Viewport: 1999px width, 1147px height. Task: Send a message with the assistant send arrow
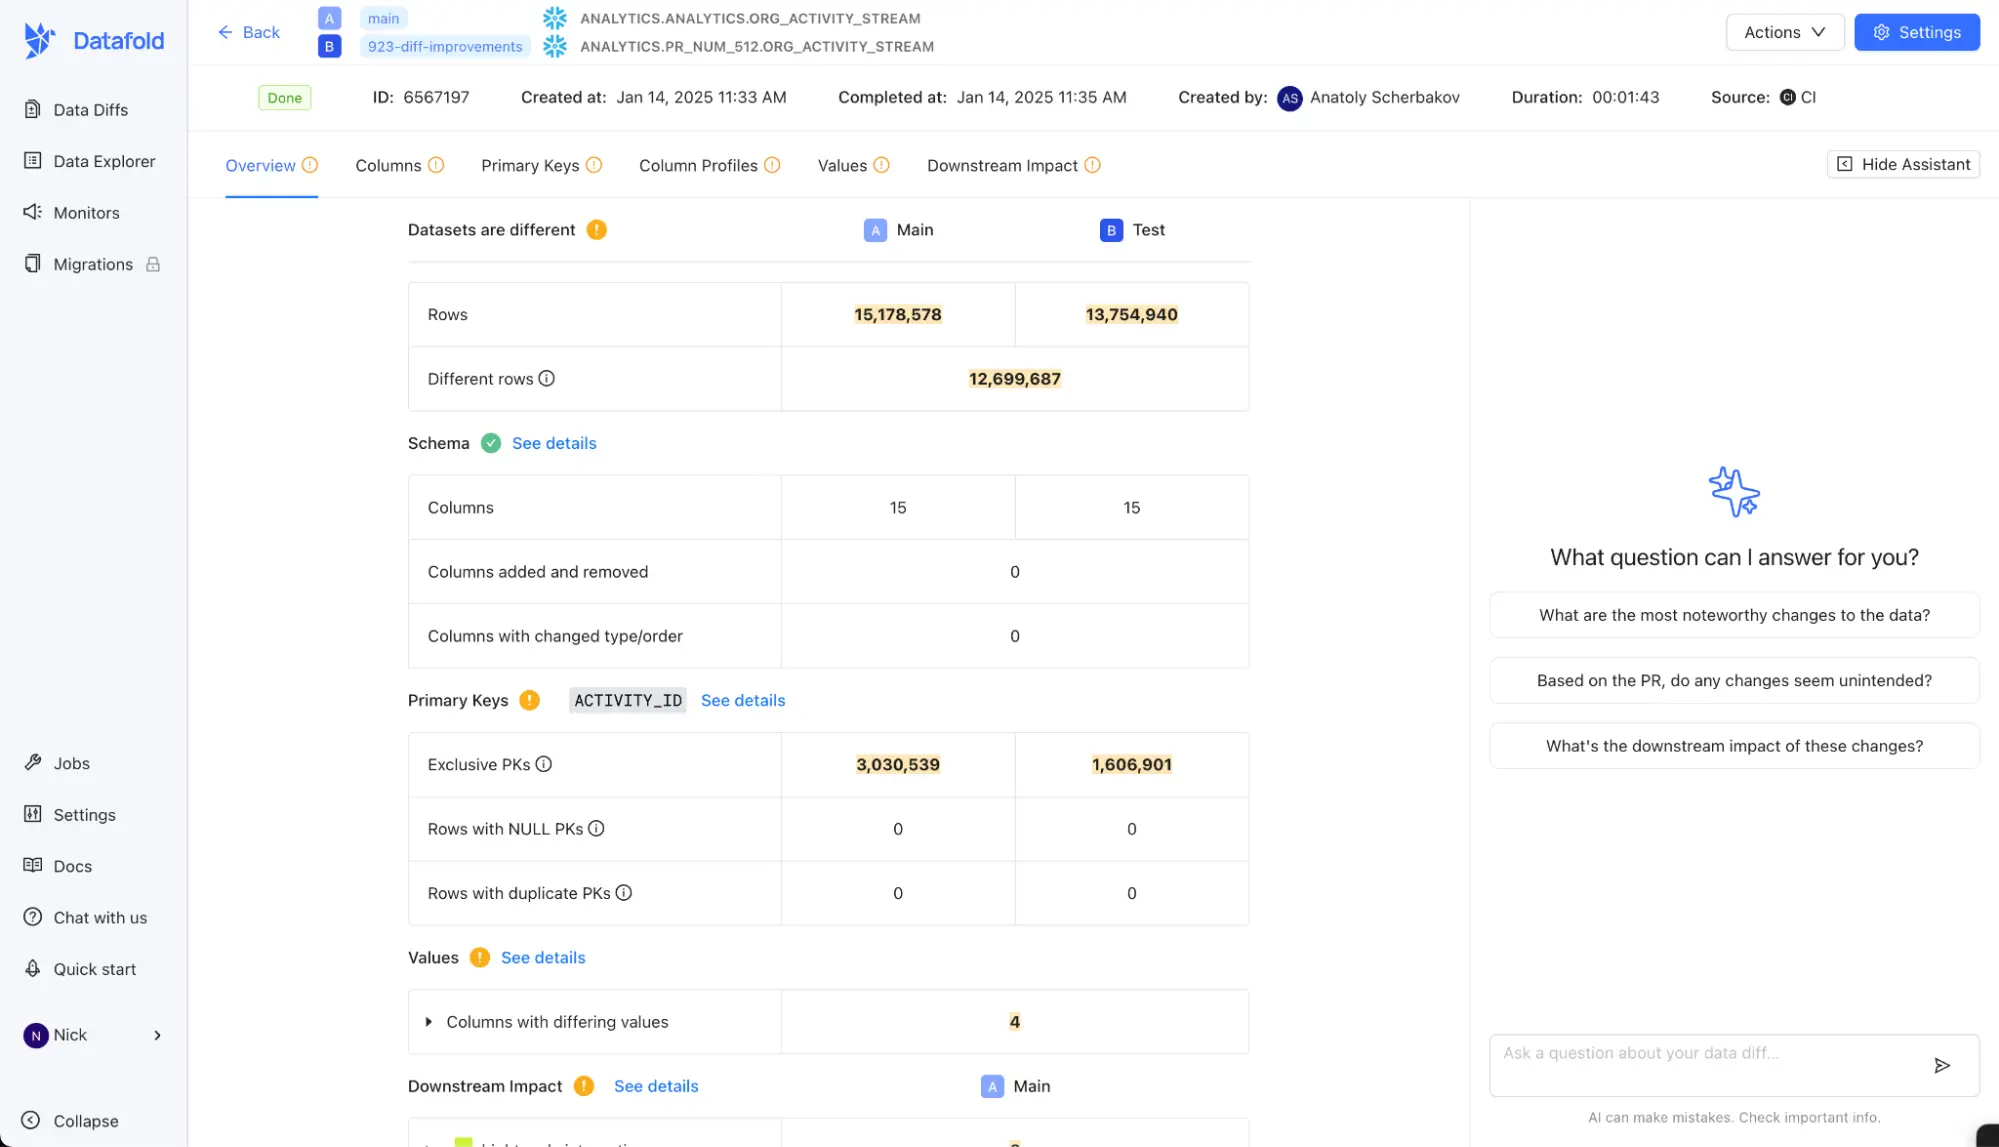click(x=1943, y=1065)
